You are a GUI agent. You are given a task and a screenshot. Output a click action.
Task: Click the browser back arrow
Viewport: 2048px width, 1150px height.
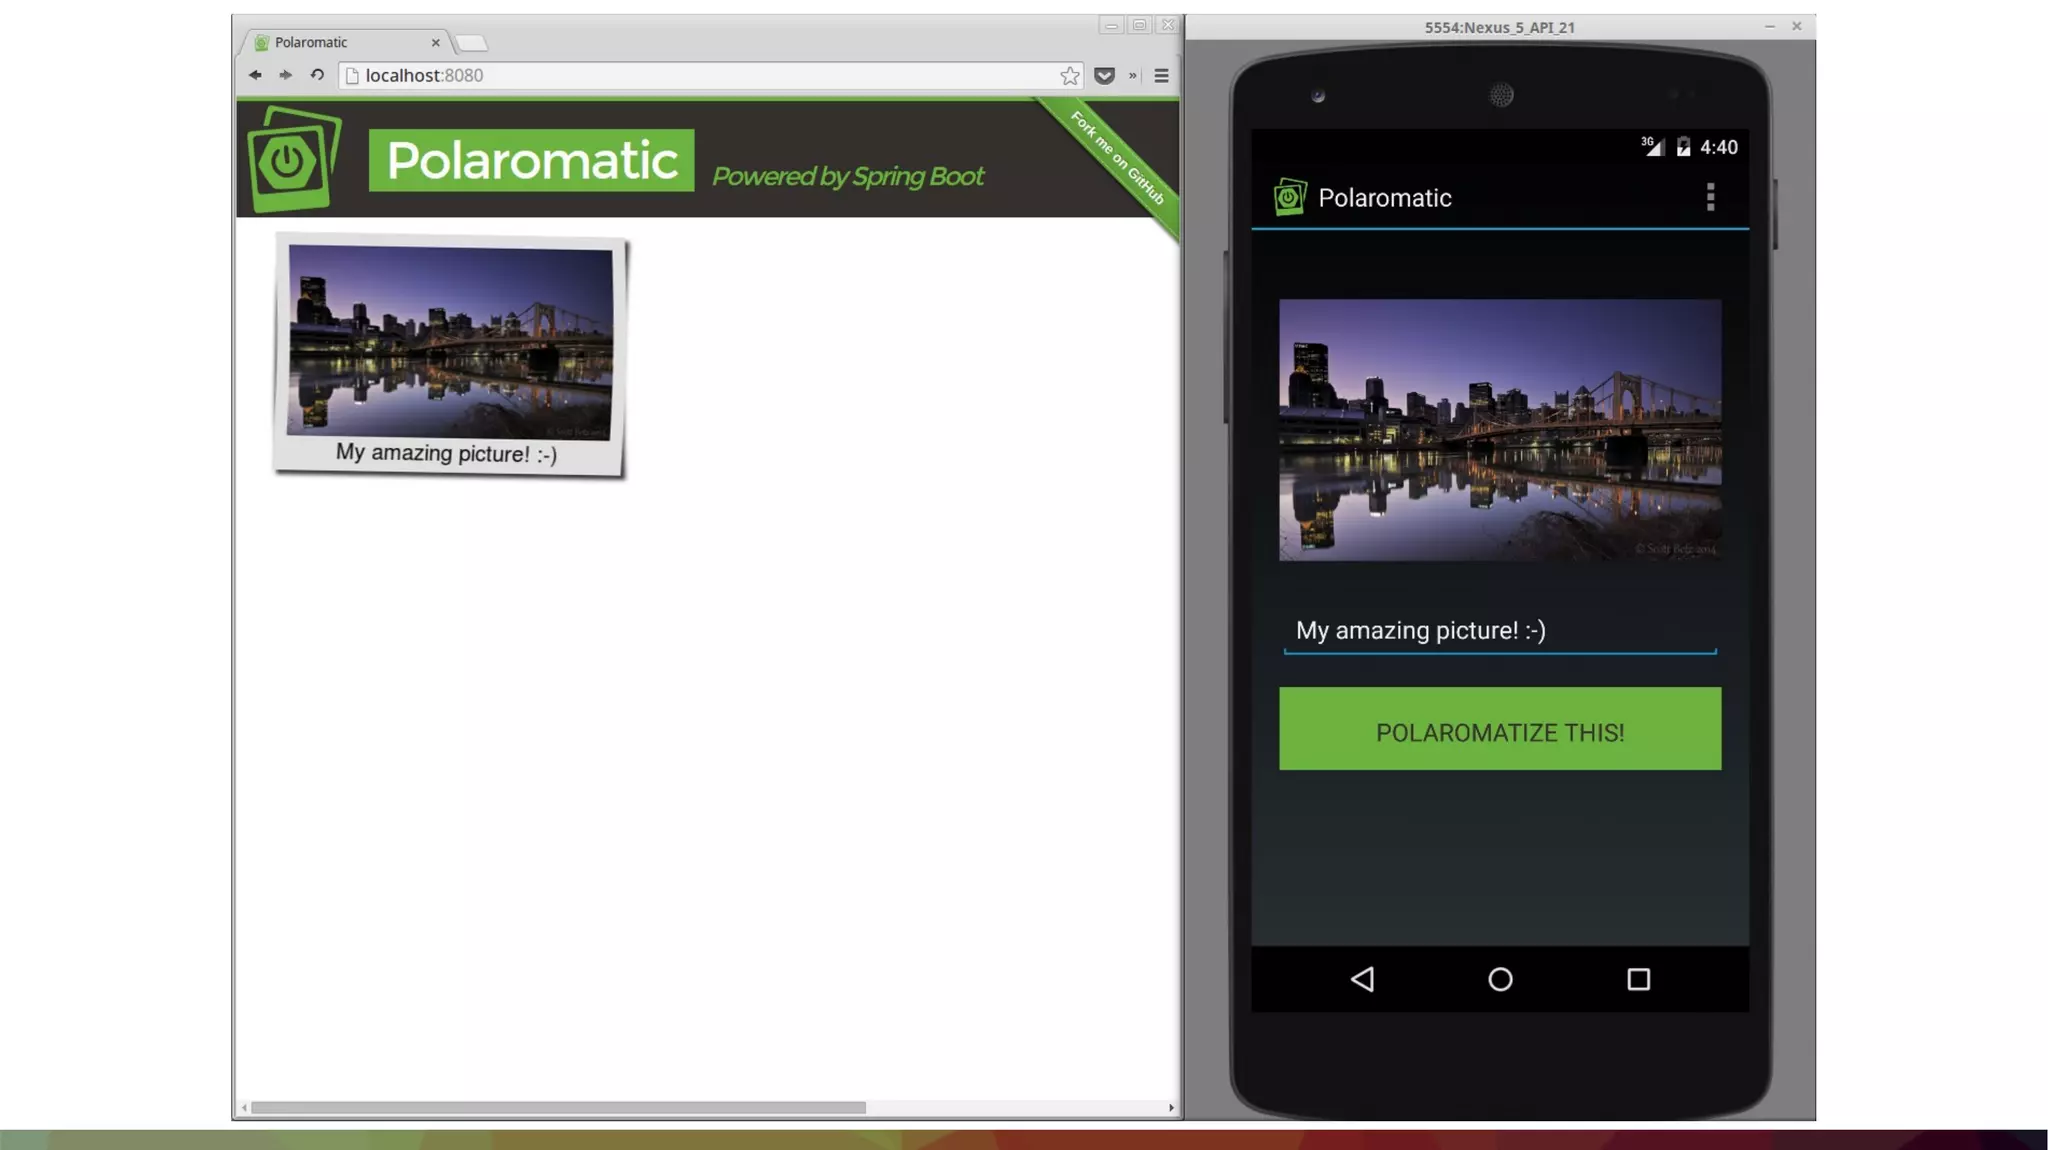pos(255,75)
